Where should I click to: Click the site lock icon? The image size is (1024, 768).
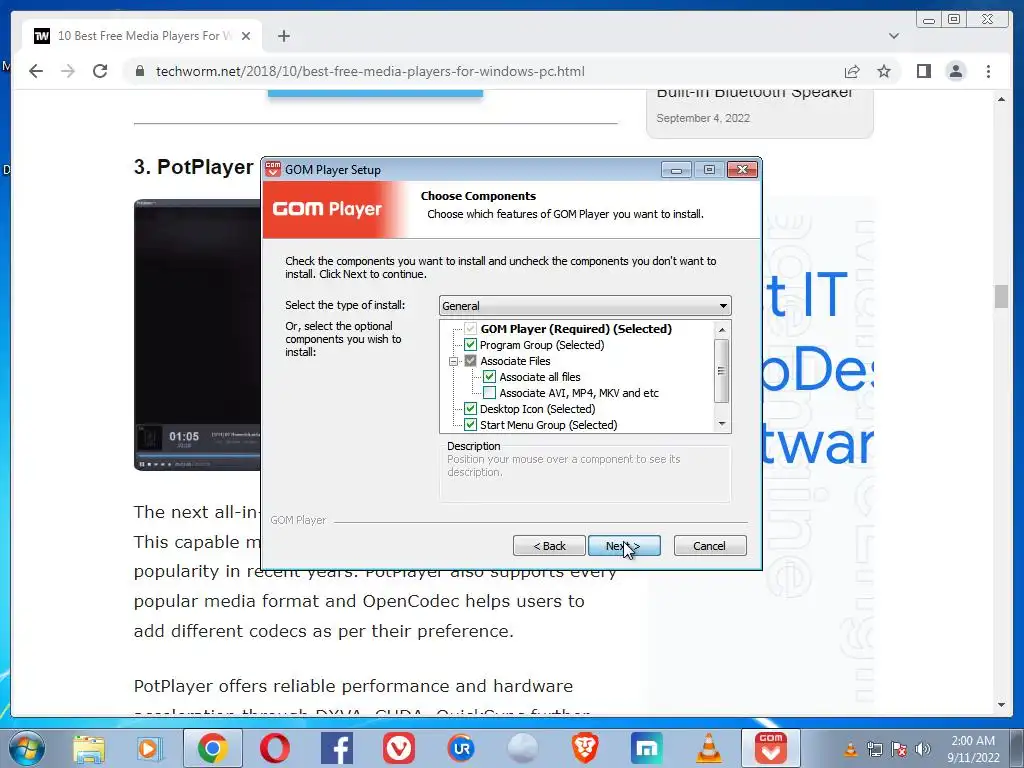(x=139, y=71)
